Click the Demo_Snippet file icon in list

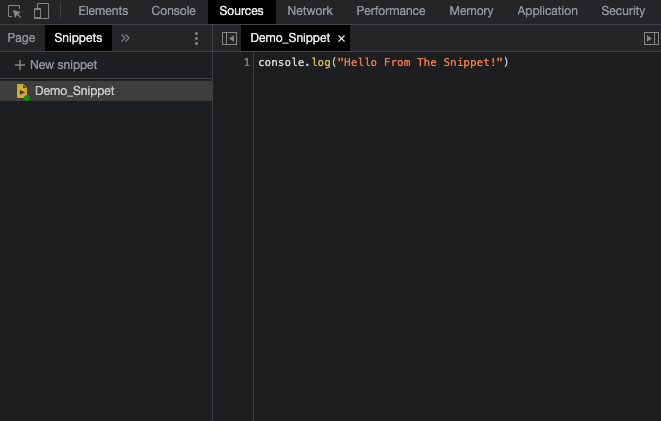(22, 91)
